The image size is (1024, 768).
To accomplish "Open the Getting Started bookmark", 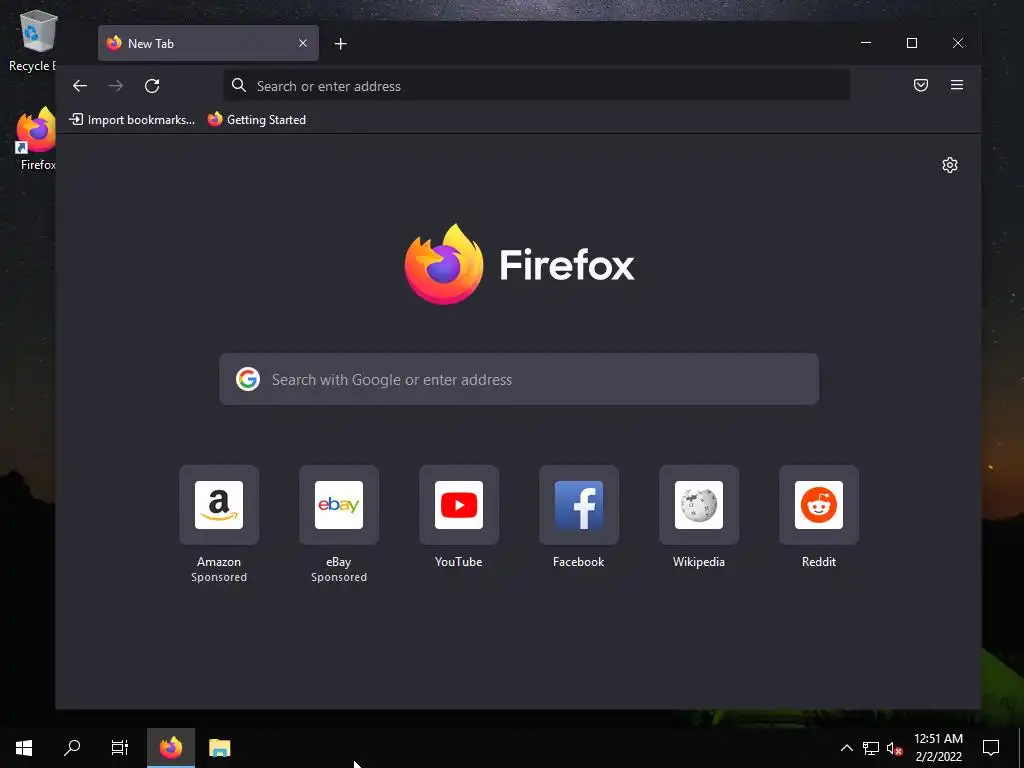I will (257, 120).
